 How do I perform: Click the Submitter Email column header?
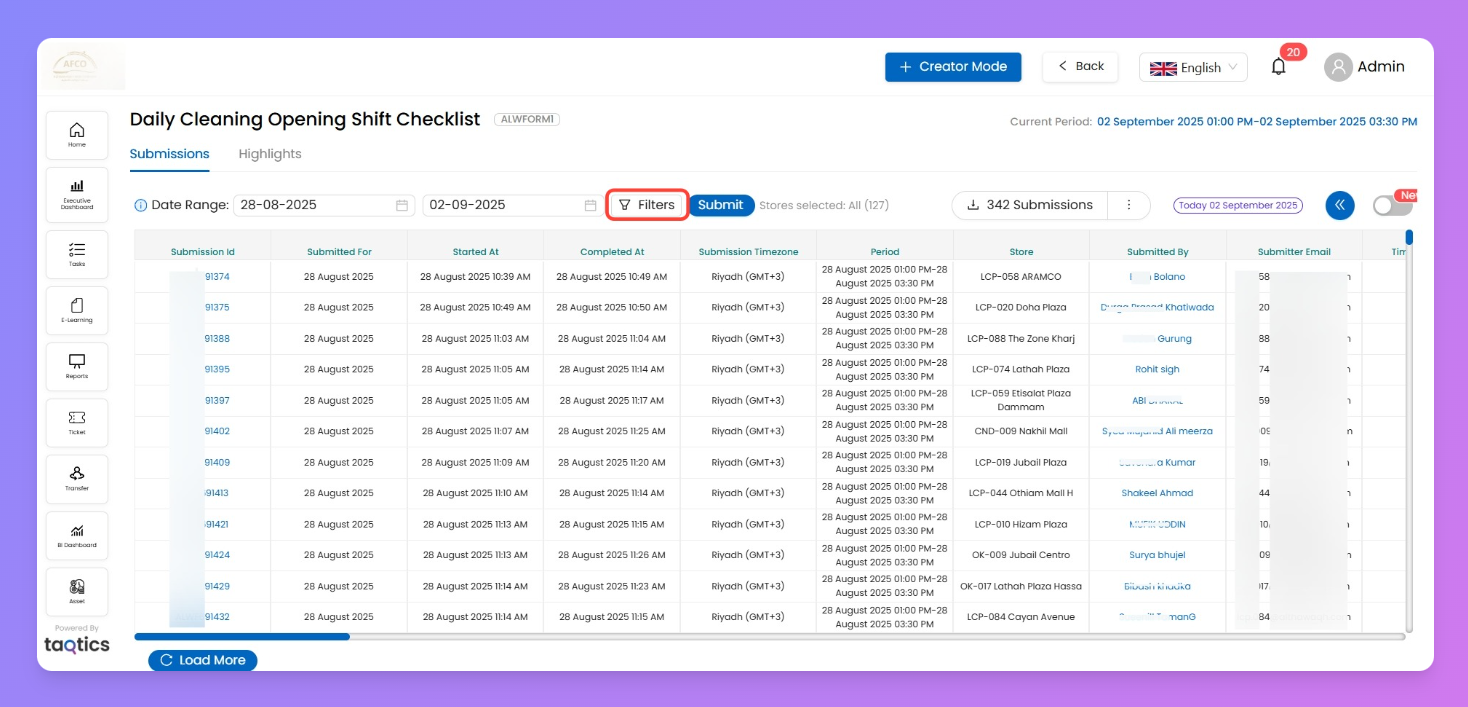pos(1294,252)
